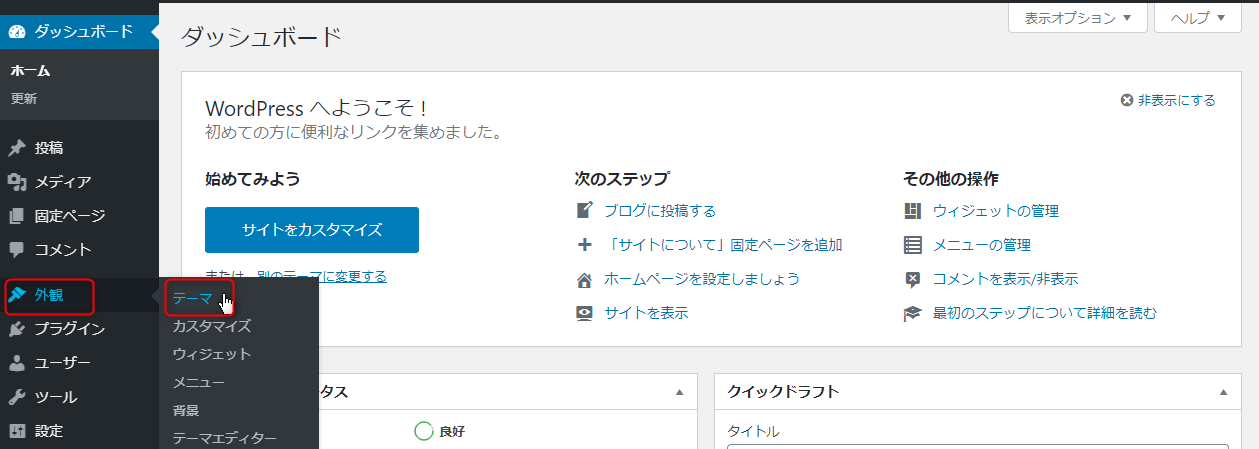Click the list icon next to メニューの管理
This screenshot has height=449, width=1259.
(912, 245)
